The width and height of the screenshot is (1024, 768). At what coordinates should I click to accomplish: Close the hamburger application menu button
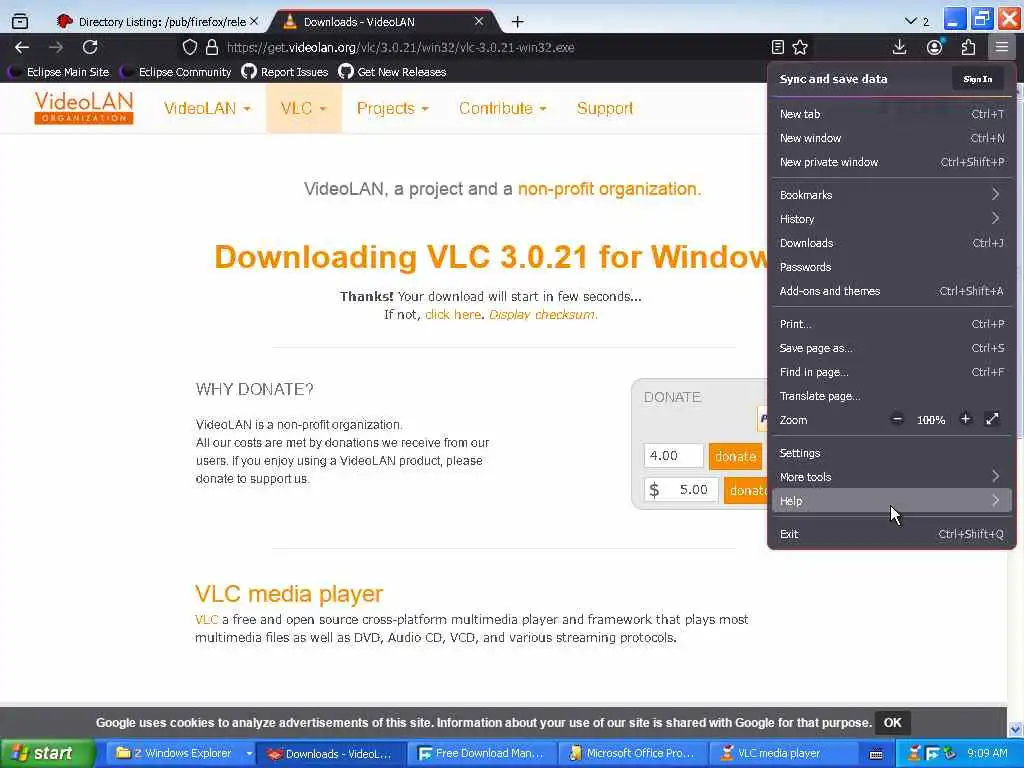(1001, 47)
